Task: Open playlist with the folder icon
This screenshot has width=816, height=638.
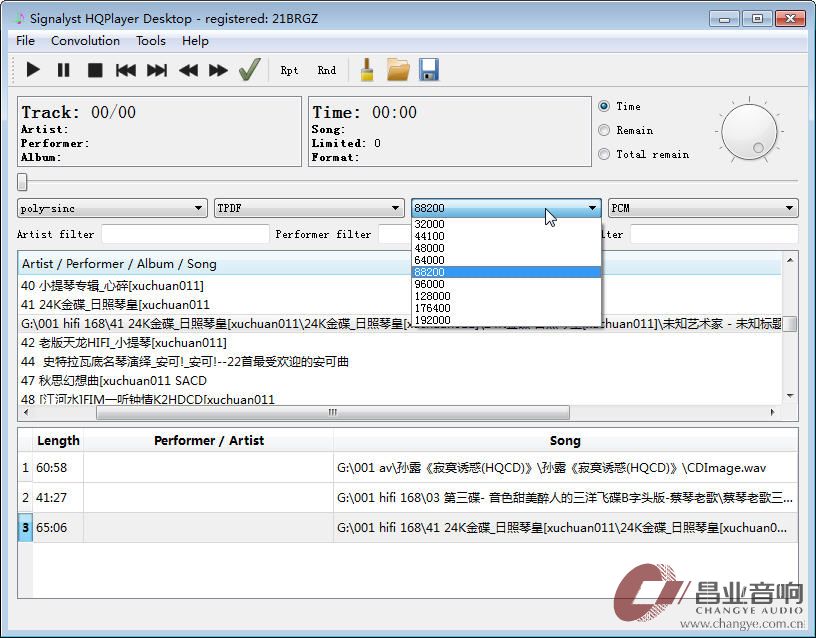Action: (398, 70)
